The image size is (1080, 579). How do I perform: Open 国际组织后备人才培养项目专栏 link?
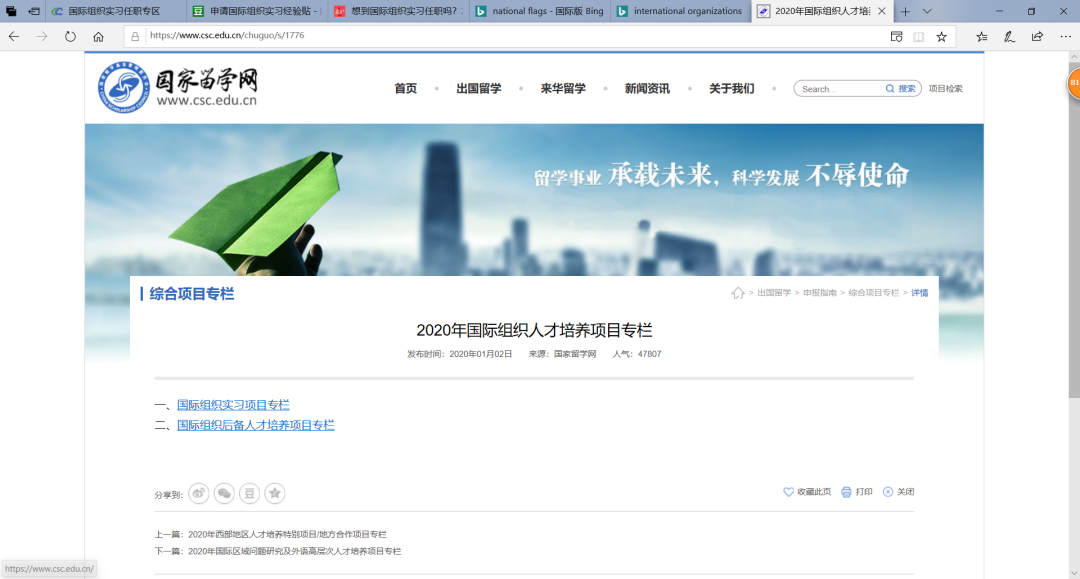[x=255, y=425]
